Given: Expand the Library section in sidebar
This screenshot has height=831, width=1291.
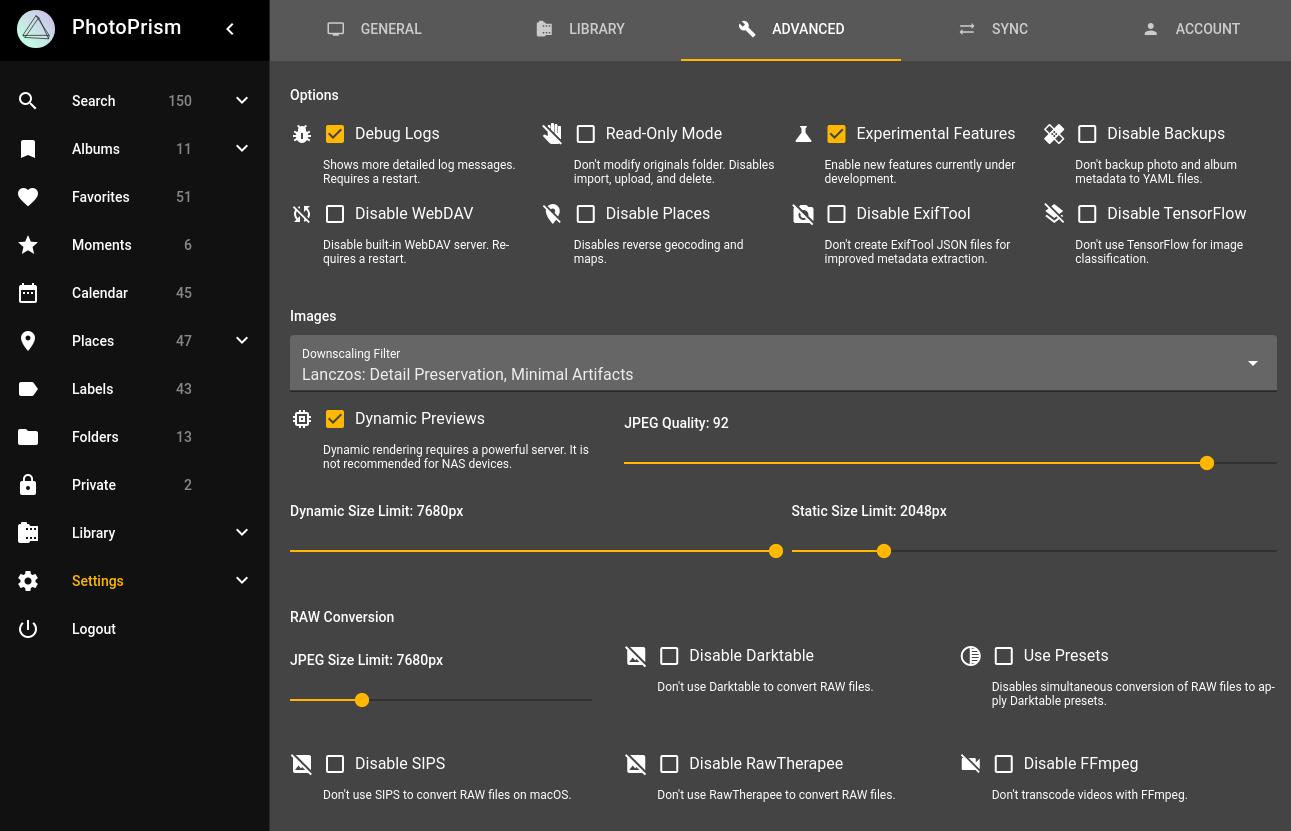Looking at the screenshot, I should click(241, 532).
